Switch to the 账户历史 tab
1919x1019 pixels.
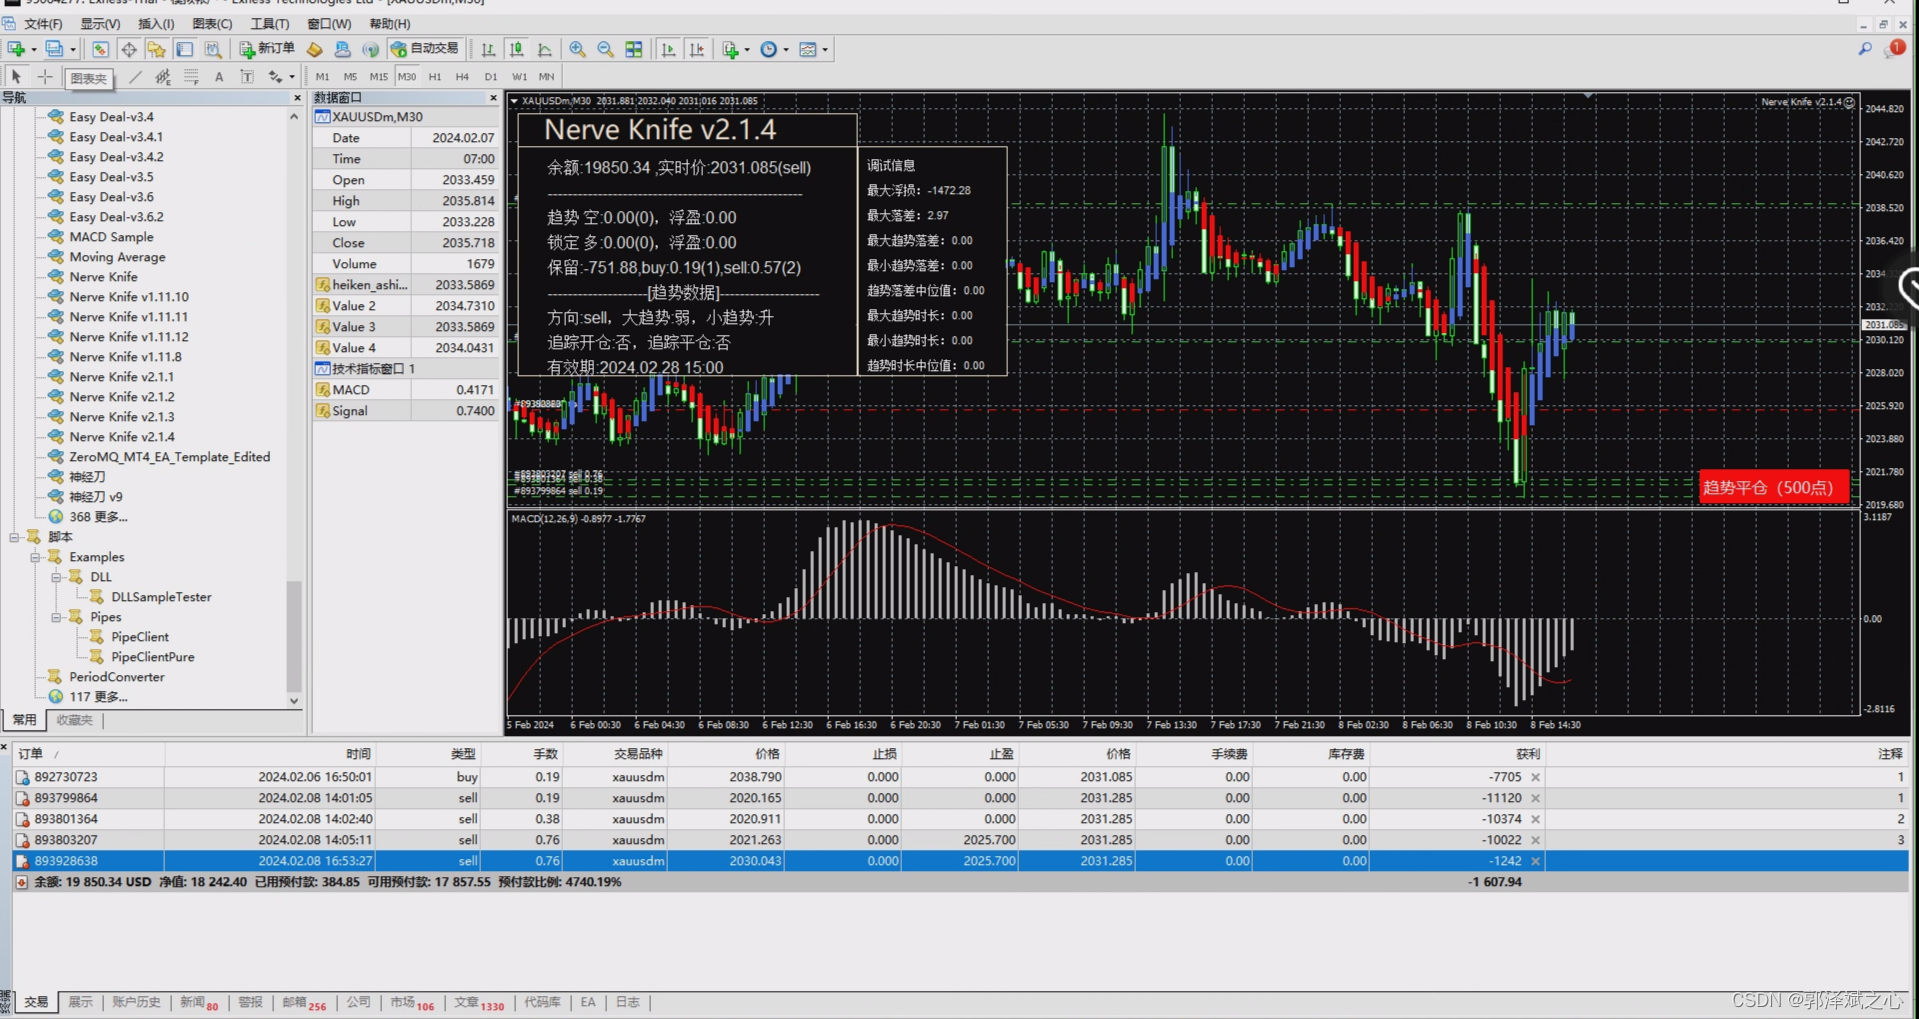[x=136, y=1002]
